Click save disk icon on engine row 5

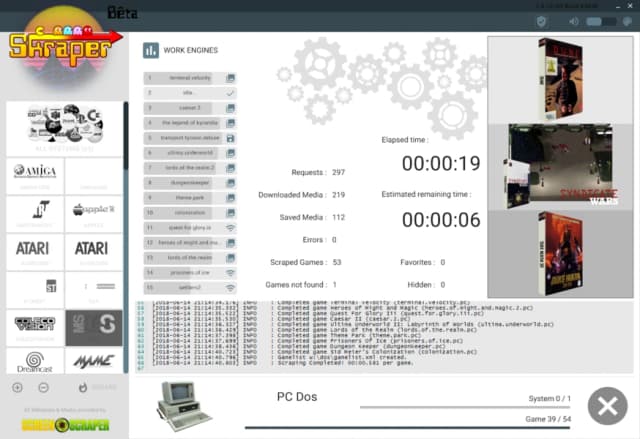click(x=230, y=138)
